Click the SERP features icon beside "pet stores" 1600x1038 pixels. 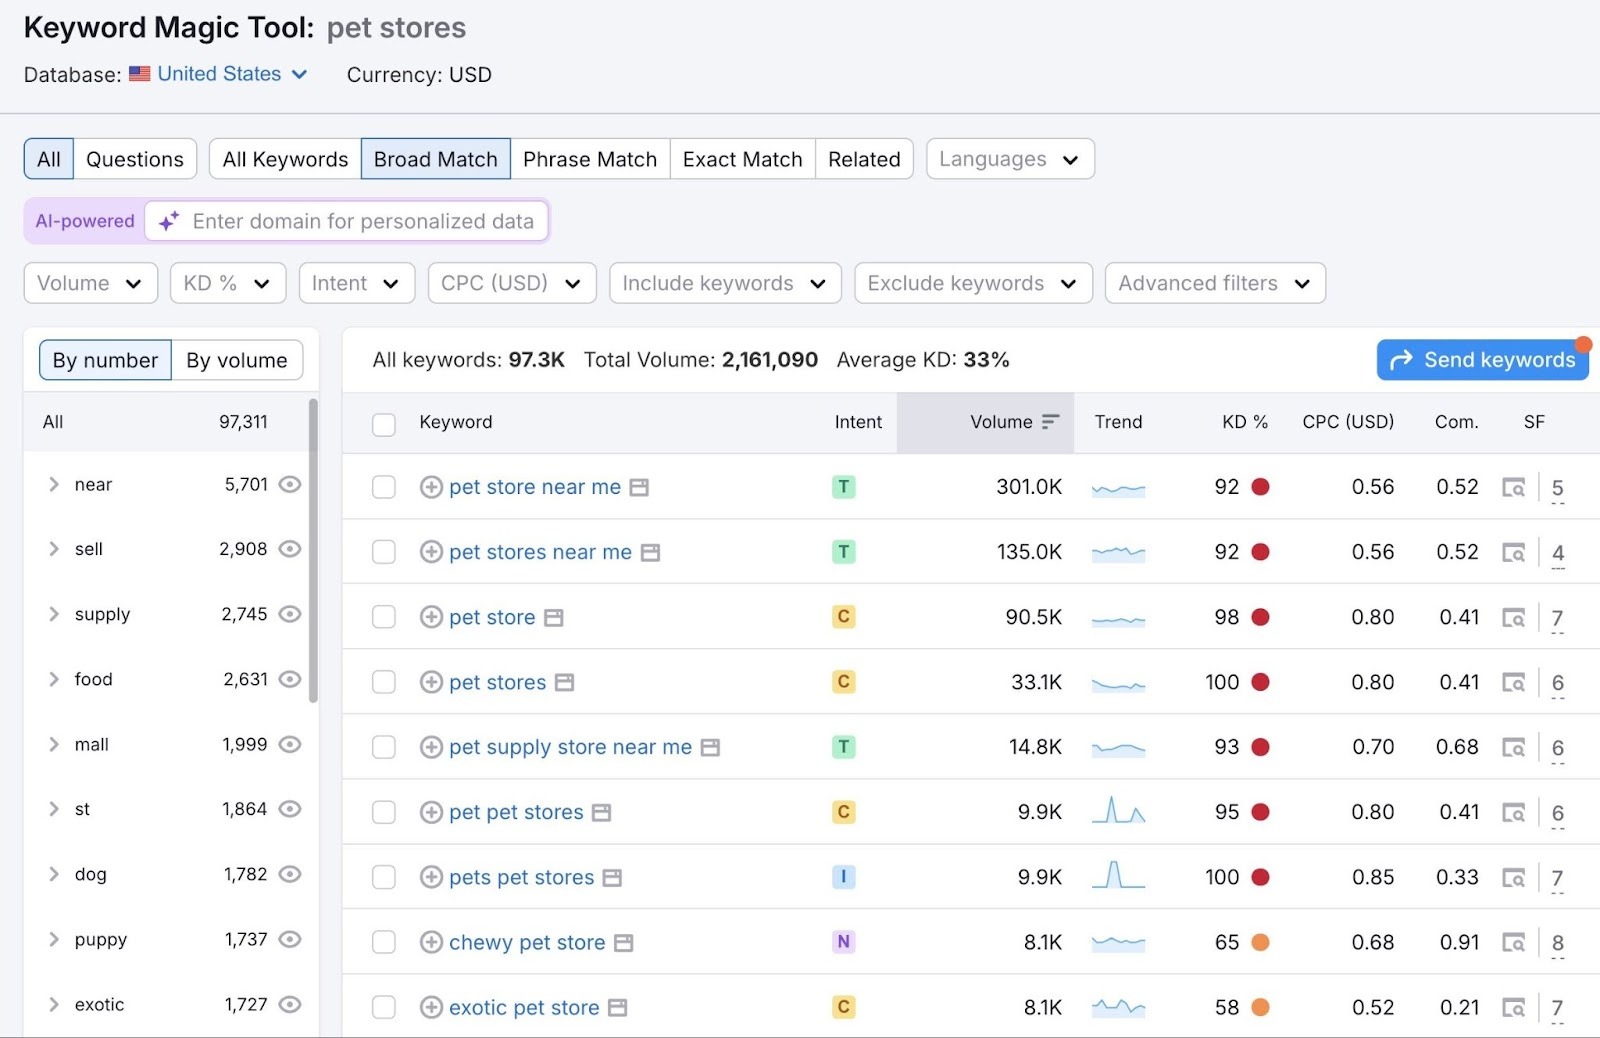click(565, 682)
